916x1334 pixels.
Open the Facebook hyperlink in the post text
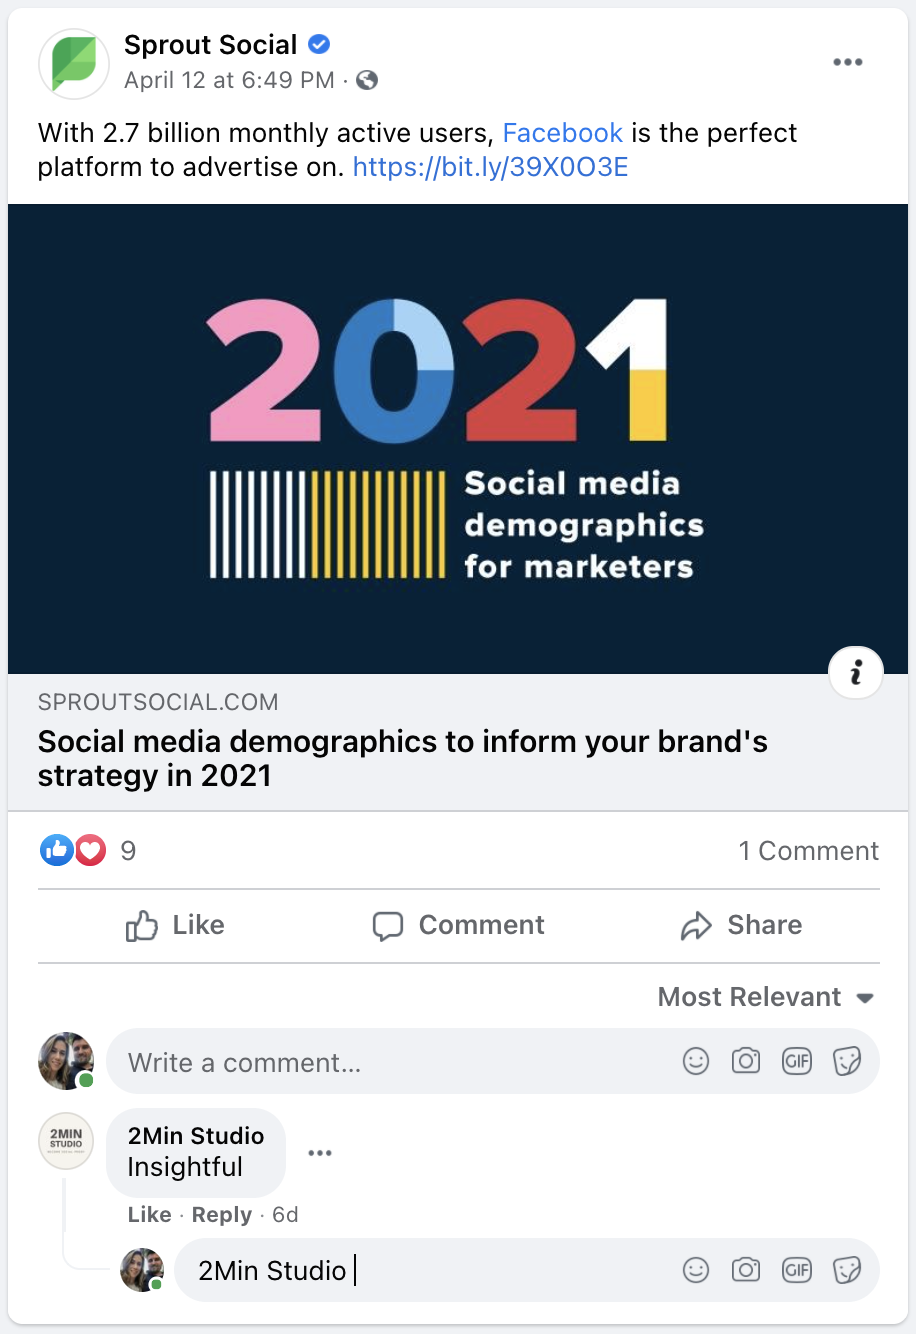(x=563, y=132)
